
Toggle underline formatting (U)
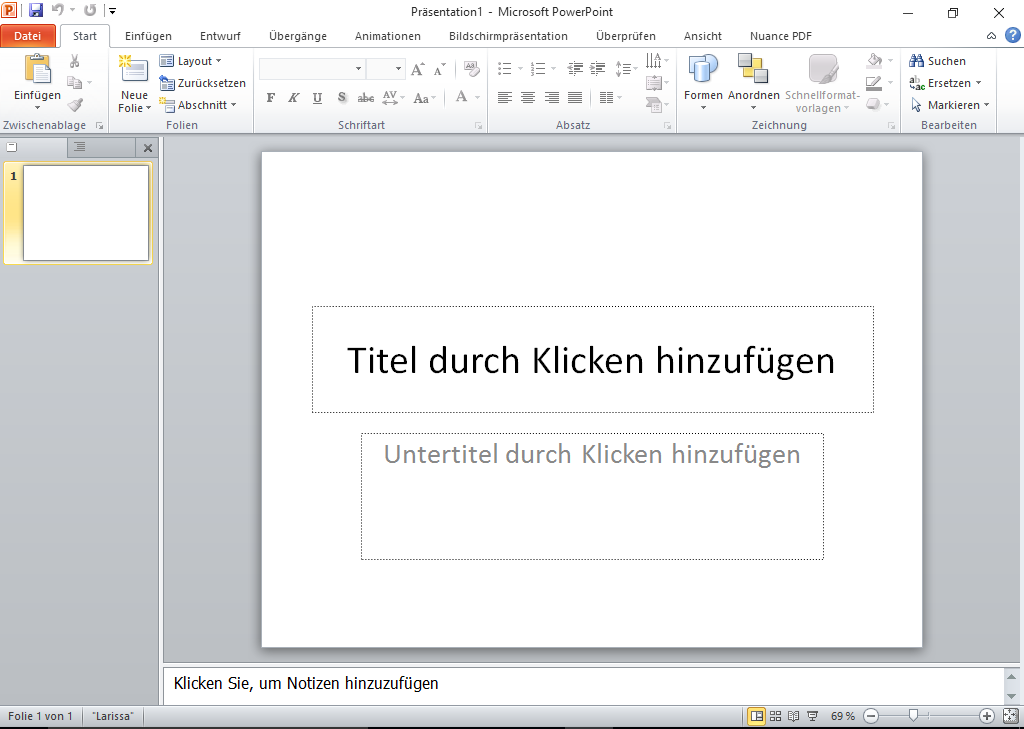coord(317,98)
